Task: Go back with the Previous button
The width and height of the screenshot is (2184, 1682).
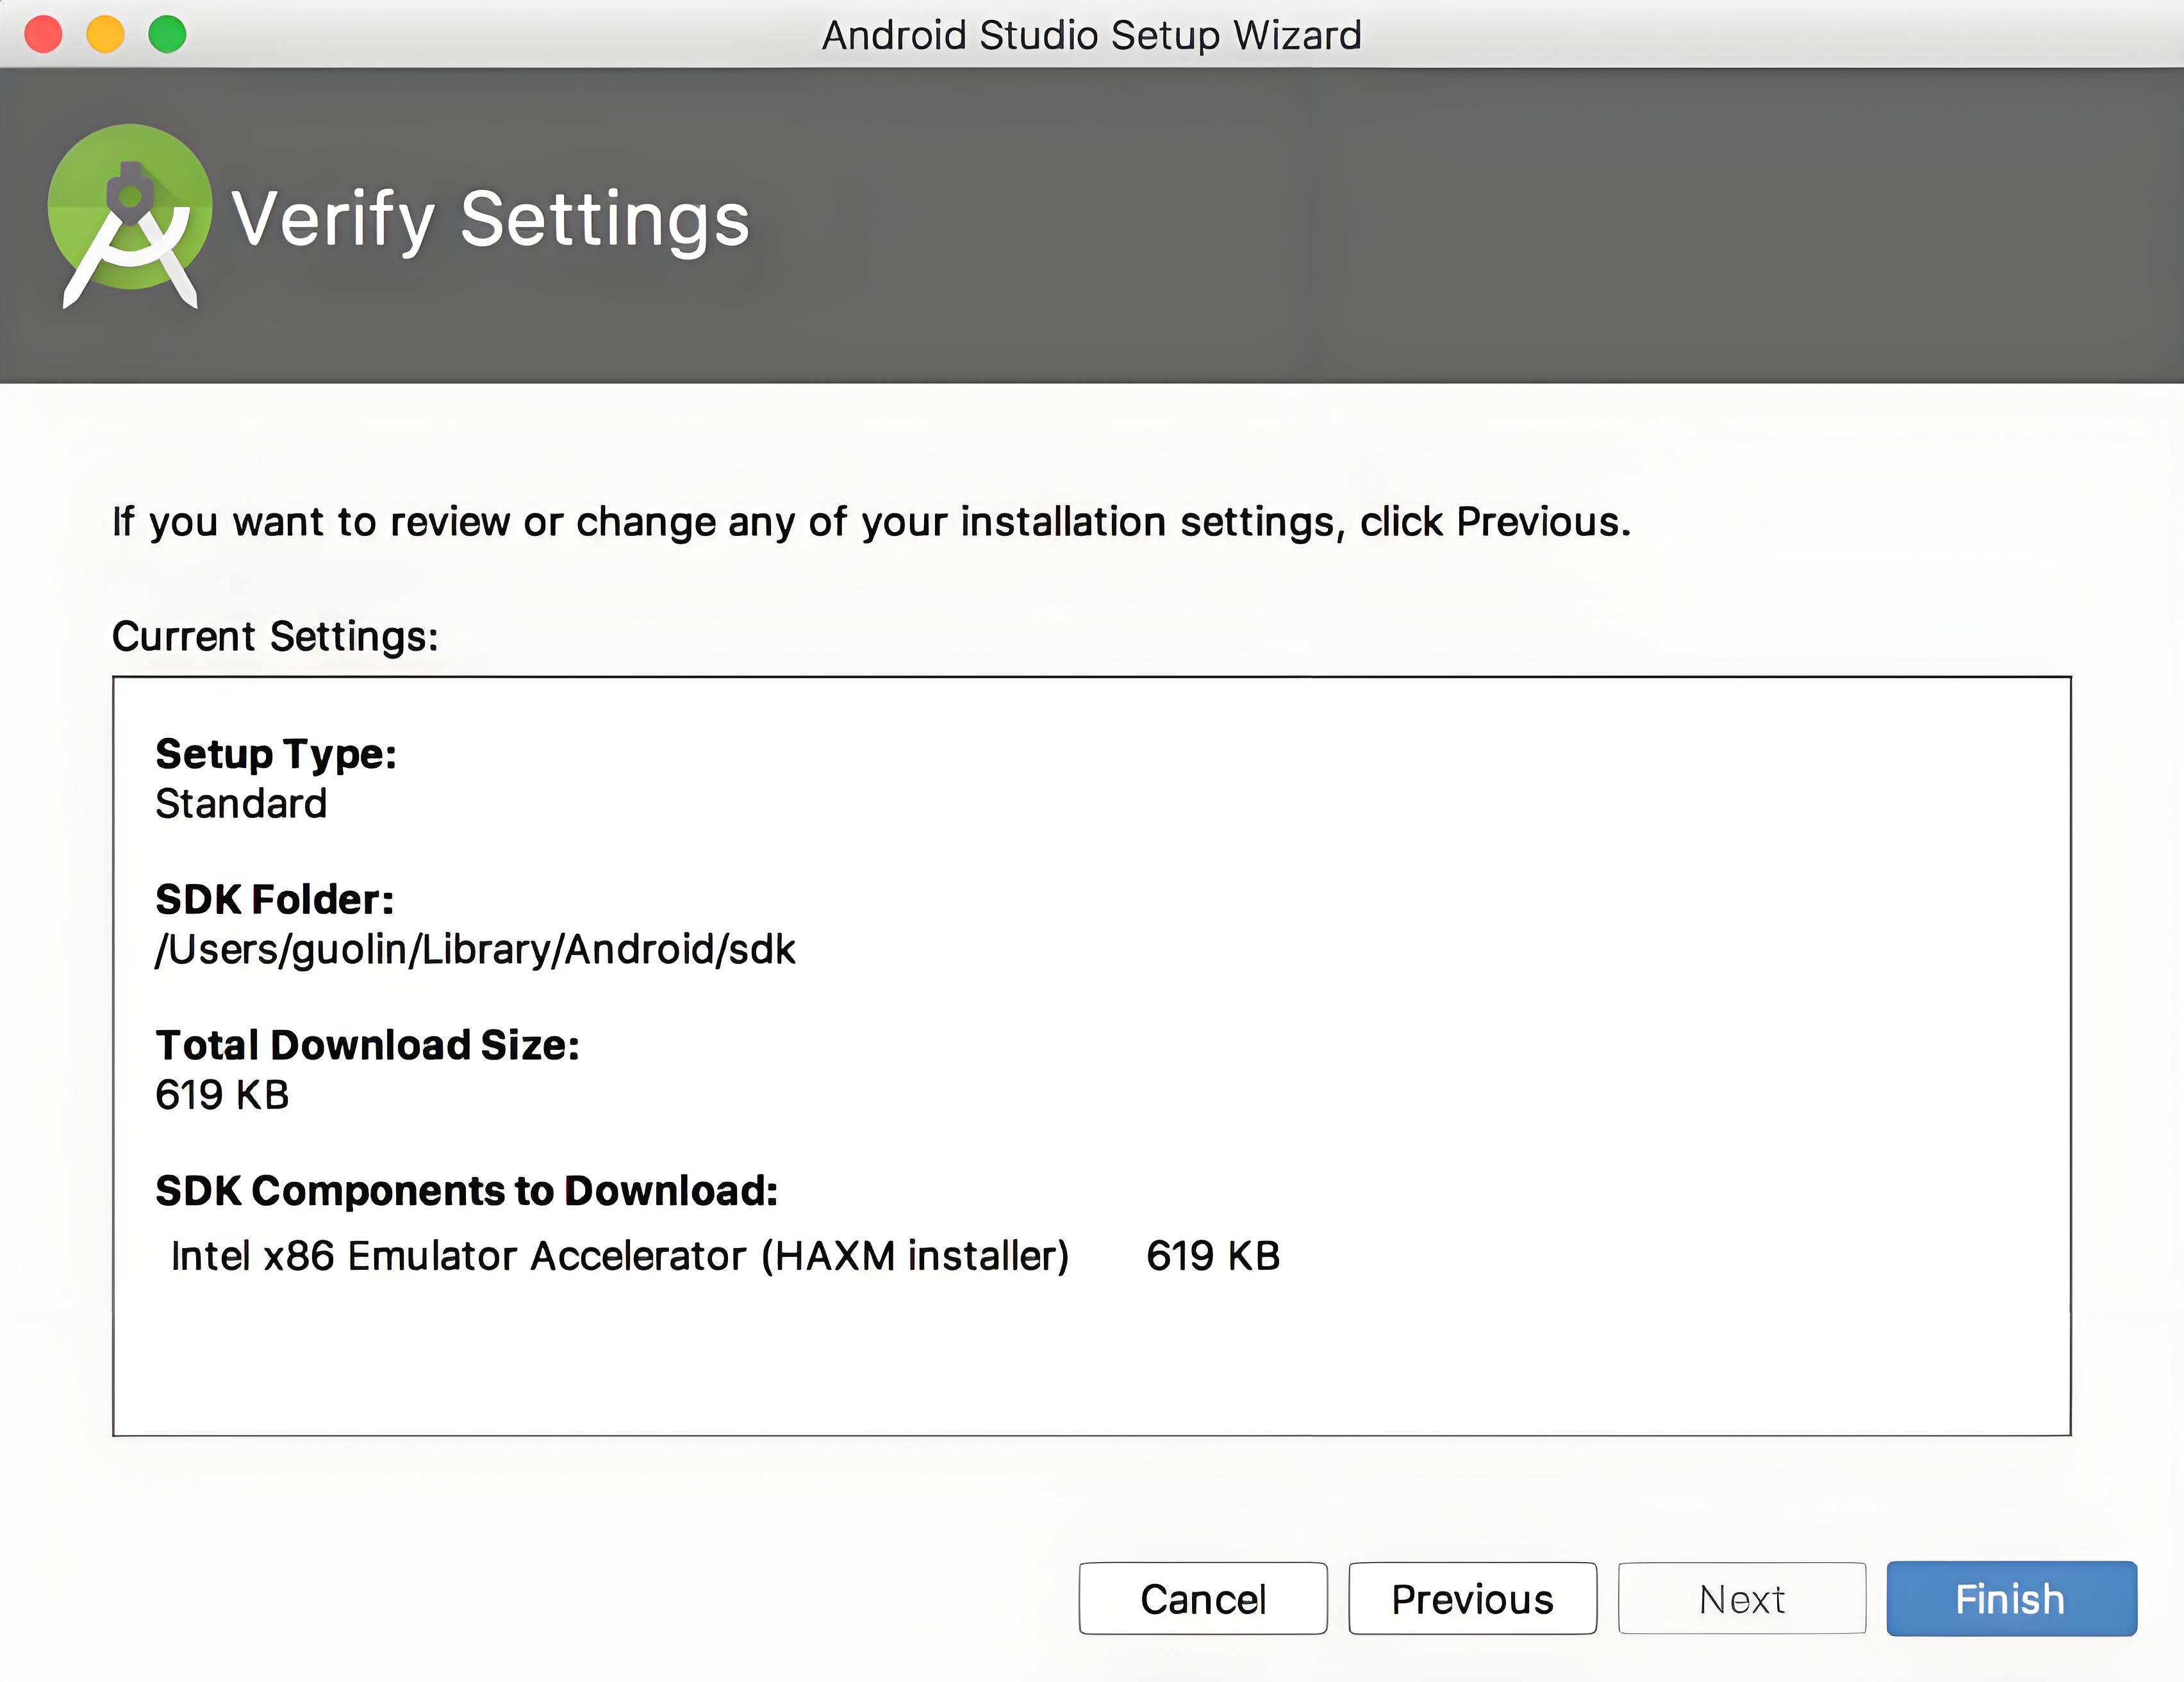Action: click(x=1472, y=1598)
